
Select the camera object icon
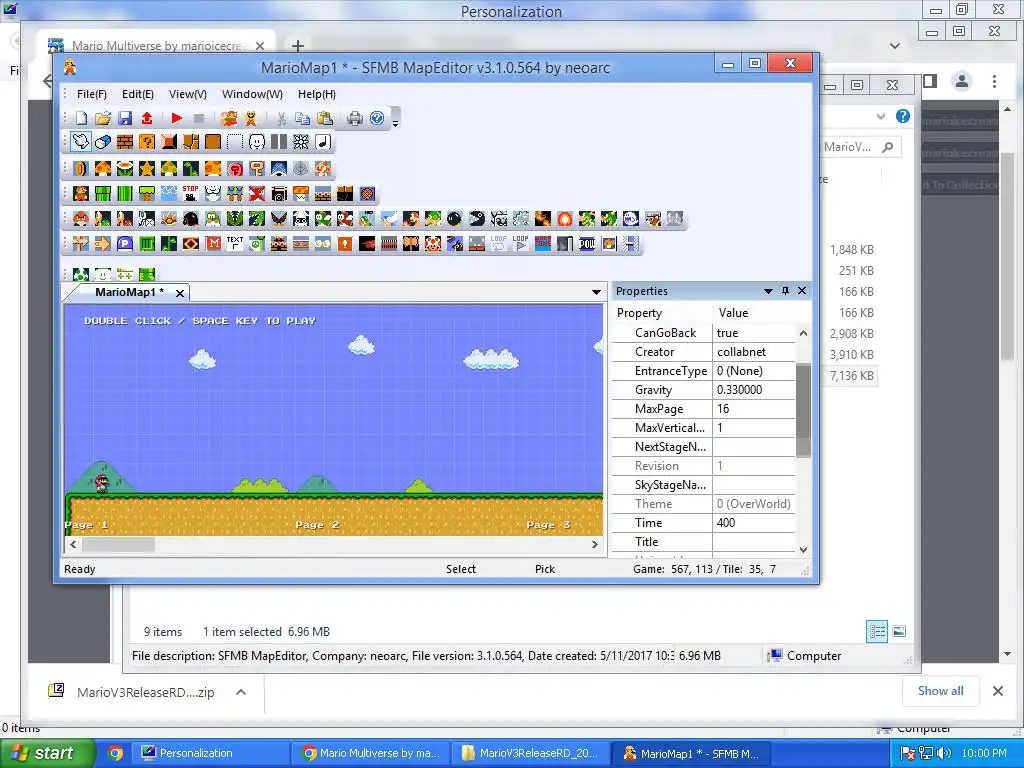(279, 194)
